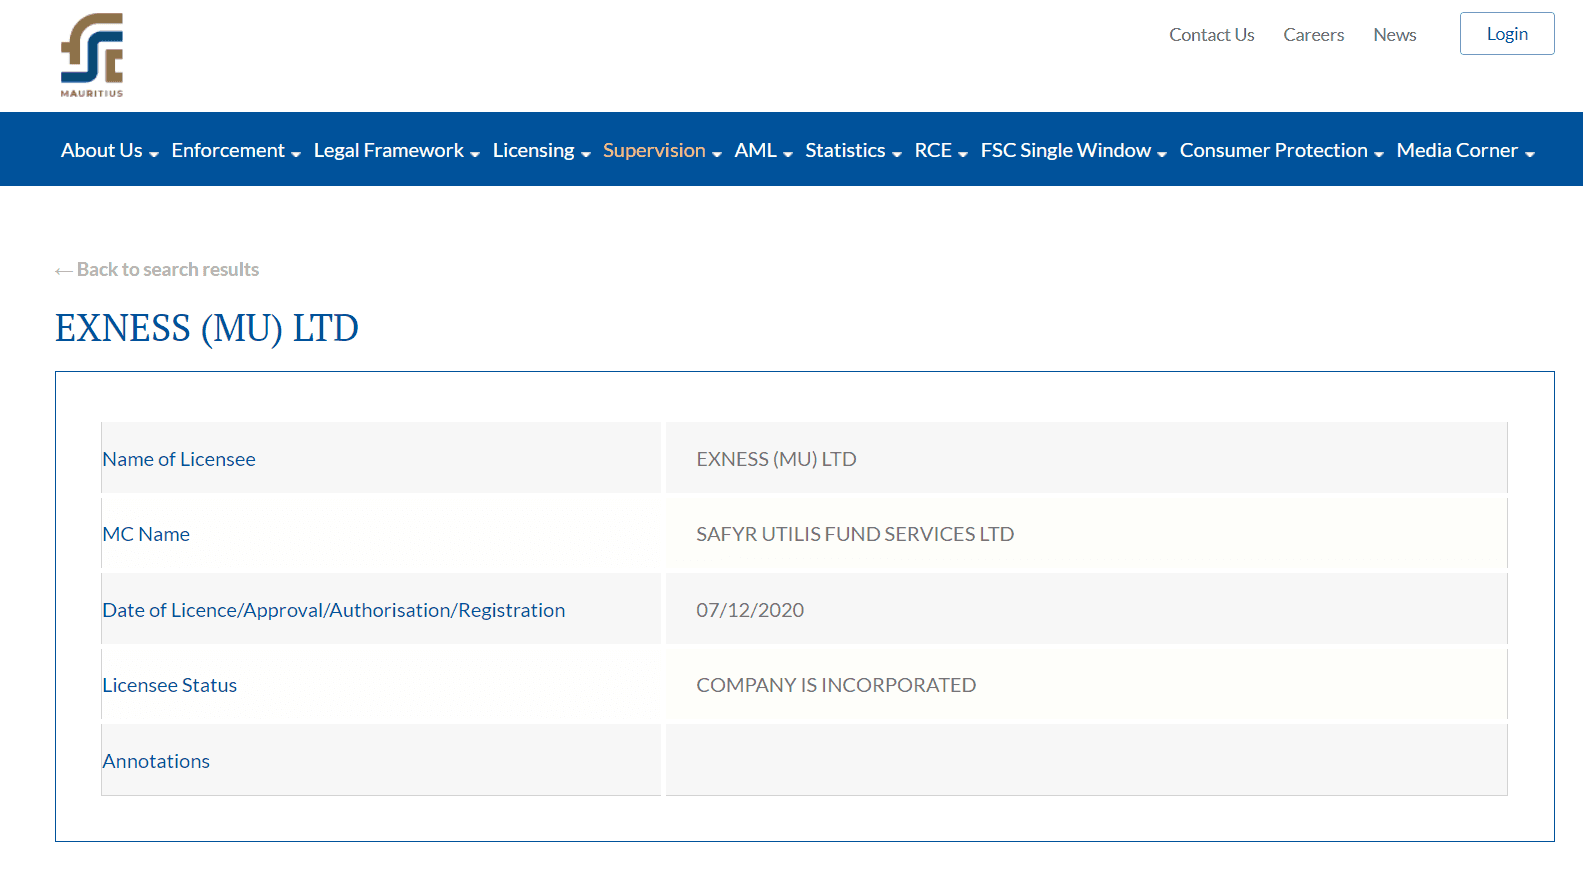Open the Legal Framework menu
This screenshot has height=869, width=1583.
coord(396,150)
